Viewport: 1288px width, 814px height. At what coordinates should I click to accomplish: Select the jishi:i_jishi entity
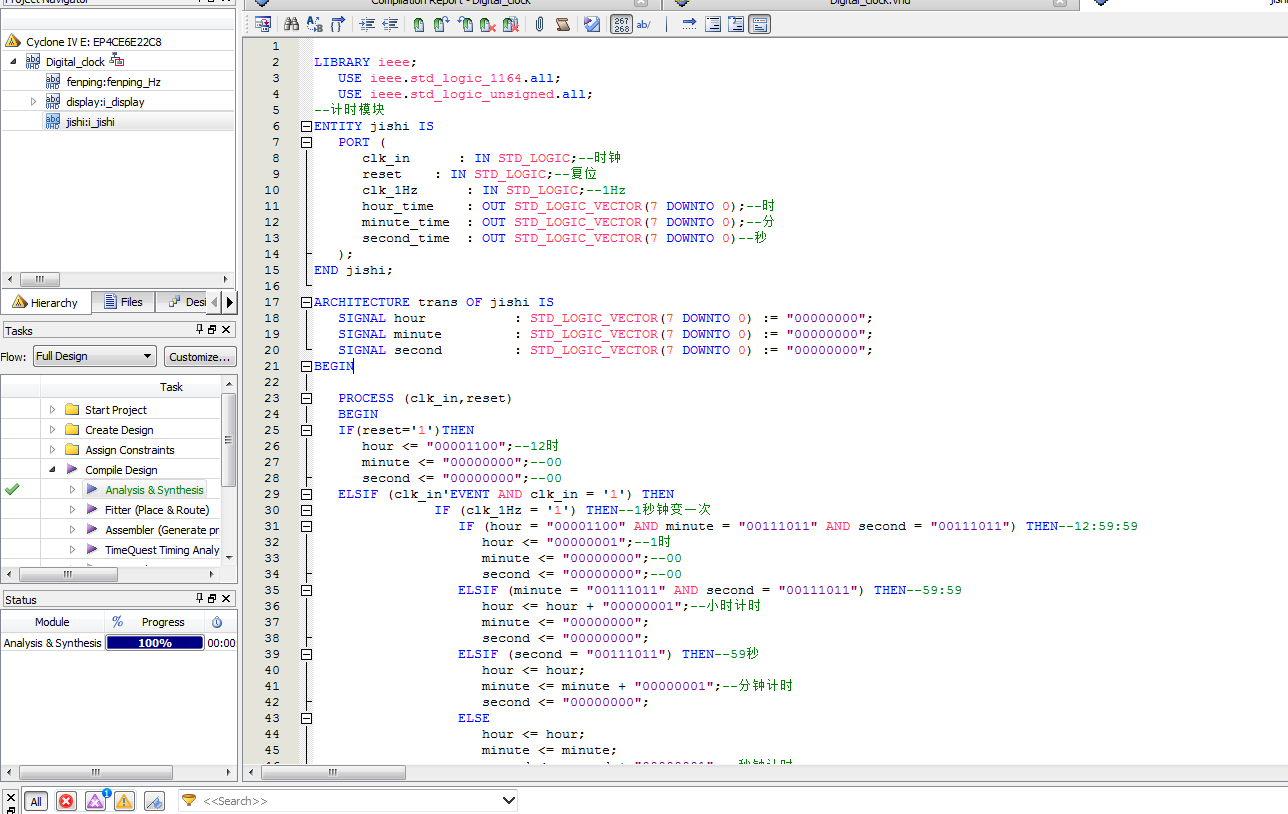(90, 122)
